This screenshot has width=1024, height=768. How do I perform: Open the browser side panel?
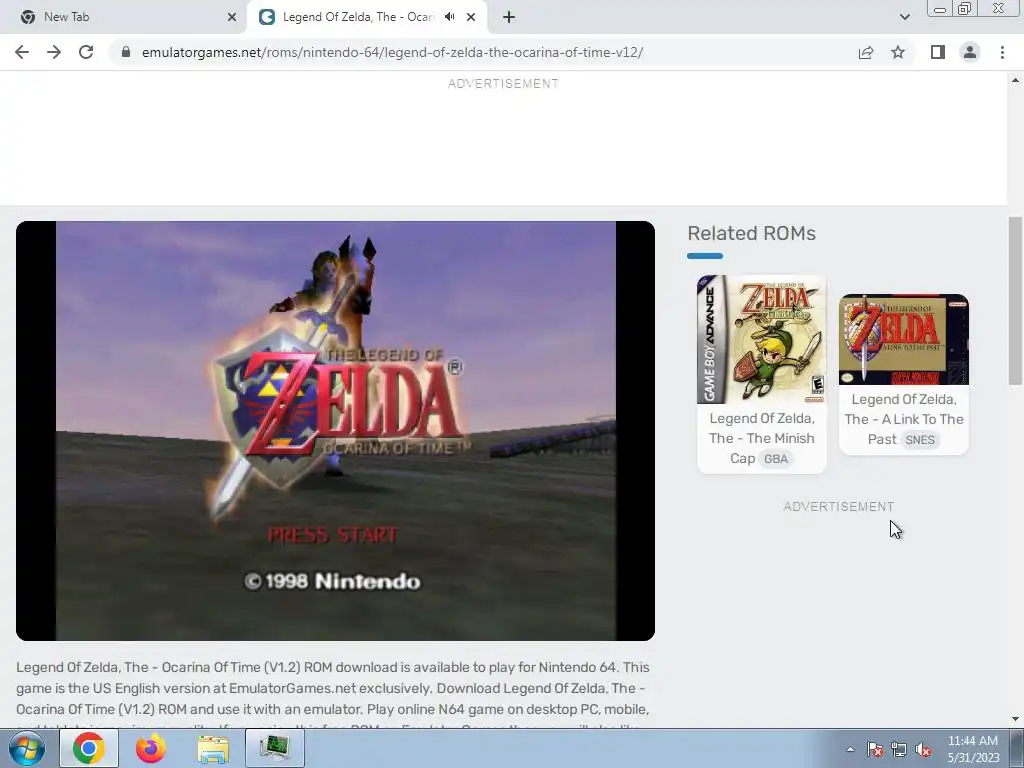[x=938, y=52]
